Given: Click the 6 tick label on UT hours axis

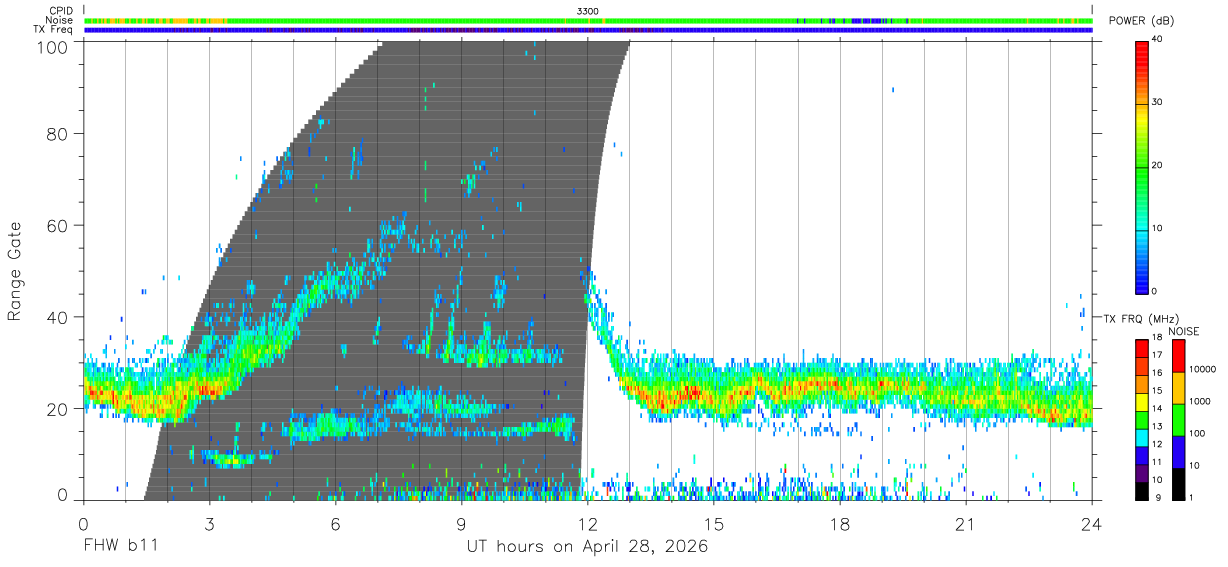Looking at the screenshot, I should (335, 523).
